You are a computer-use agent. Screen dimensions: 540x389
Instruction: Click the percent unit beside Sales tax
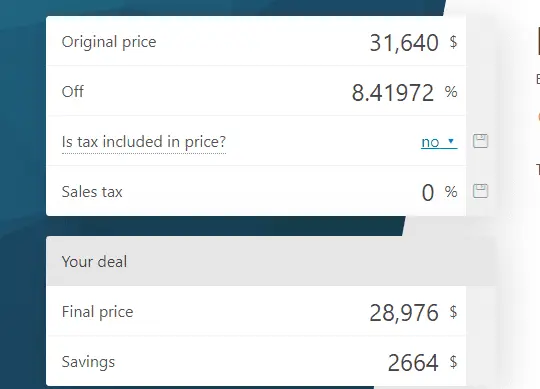click(451, 192)
